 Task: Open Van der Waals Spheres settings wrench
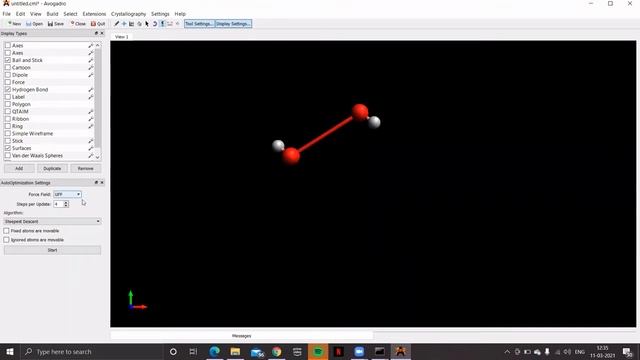point(91,156)
